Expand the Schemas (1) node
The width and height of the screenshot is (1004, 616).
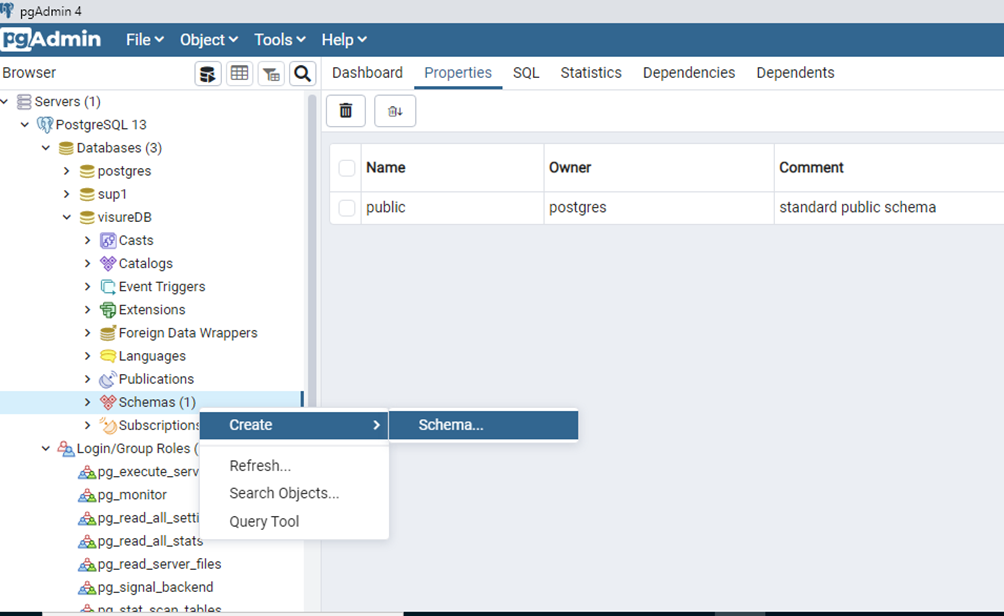pyautogui.click(x=88, y=402)
